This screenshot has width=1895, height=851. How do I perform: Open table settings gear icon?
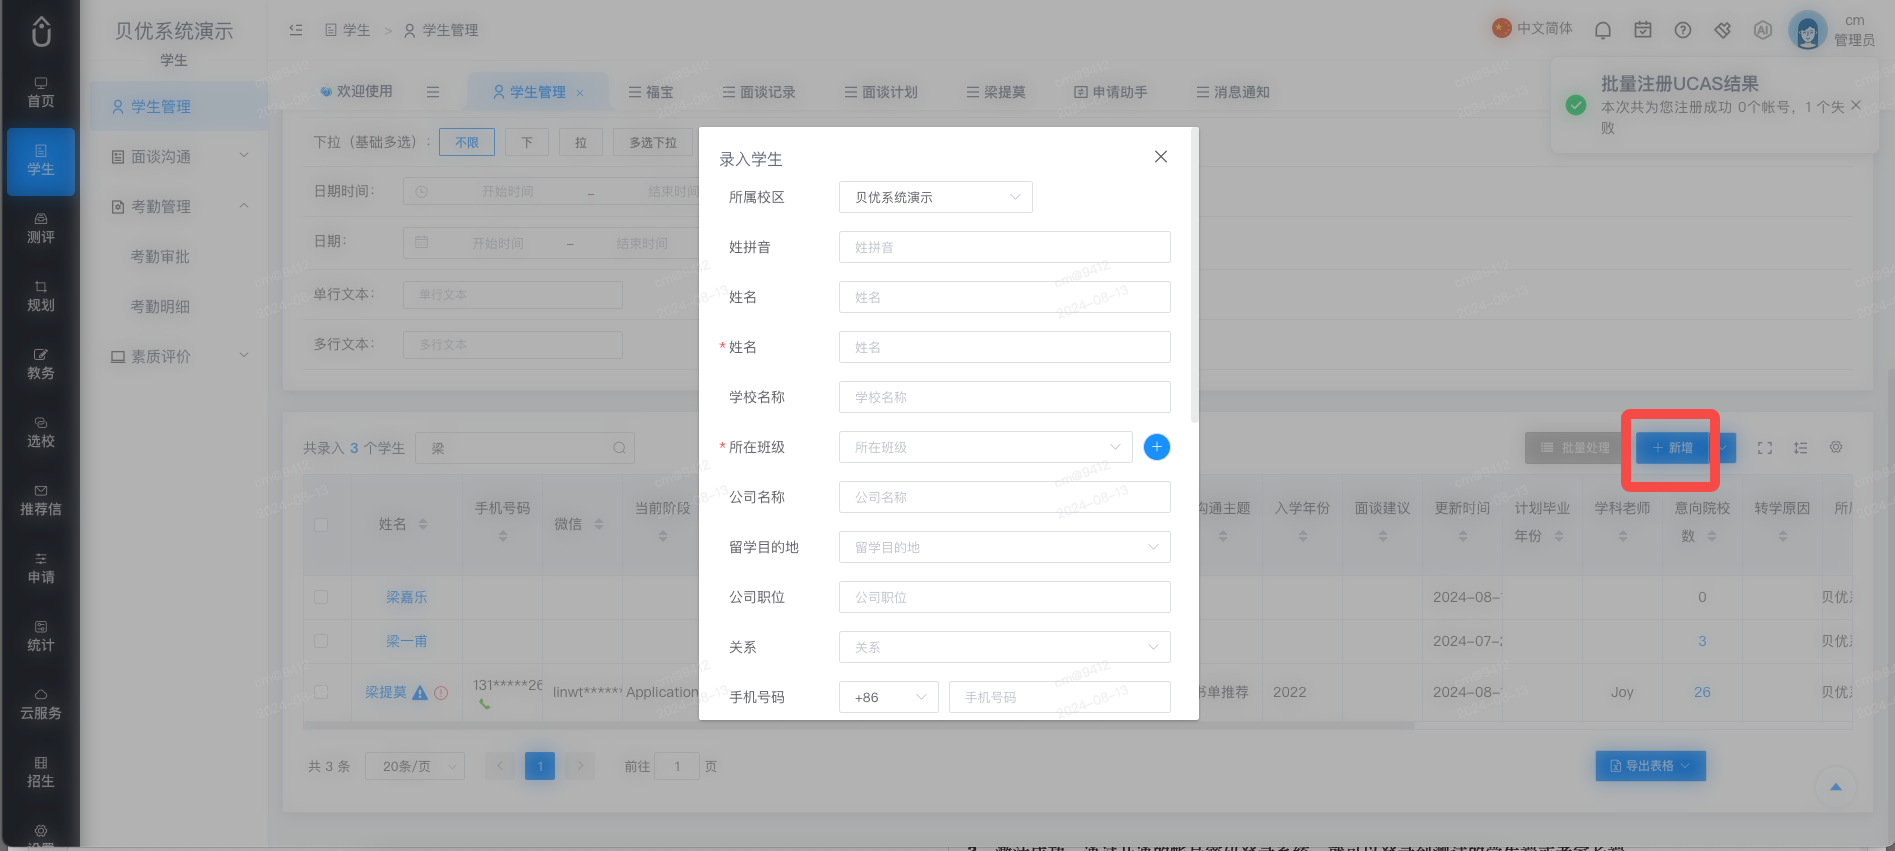click(x=1836, y=447)
